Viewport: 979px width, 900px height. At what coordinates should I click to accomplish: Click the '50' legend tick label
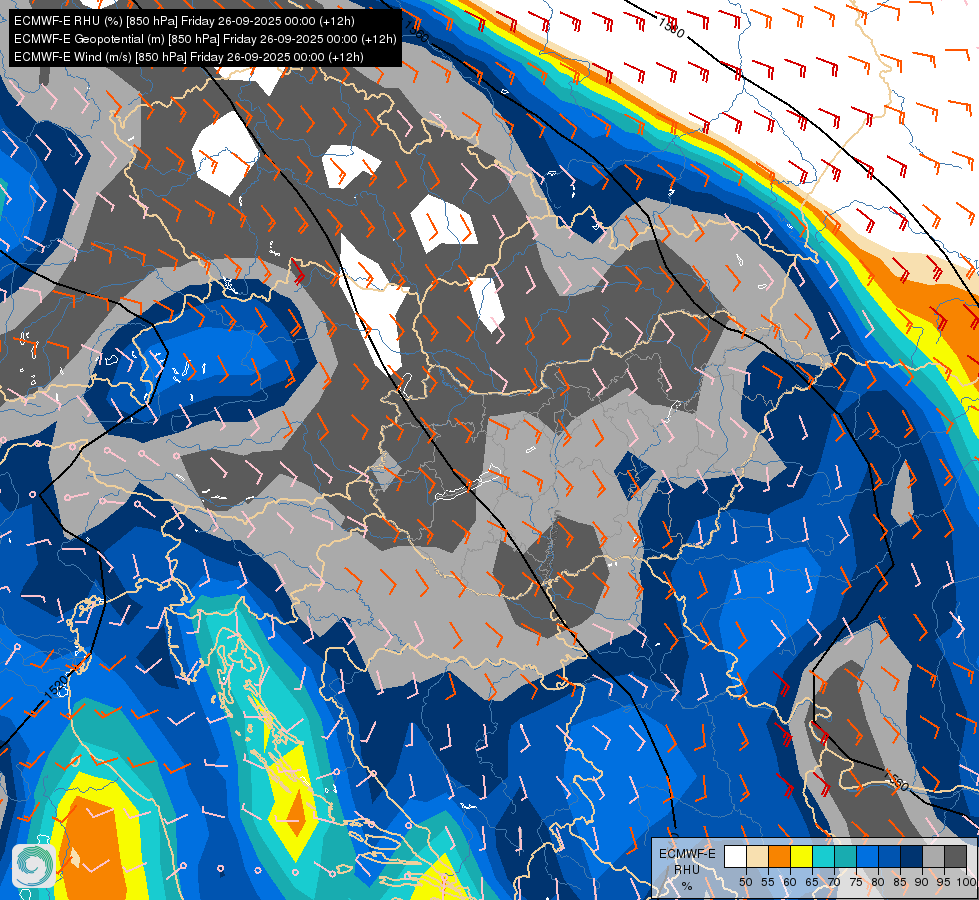click(745, 882)
